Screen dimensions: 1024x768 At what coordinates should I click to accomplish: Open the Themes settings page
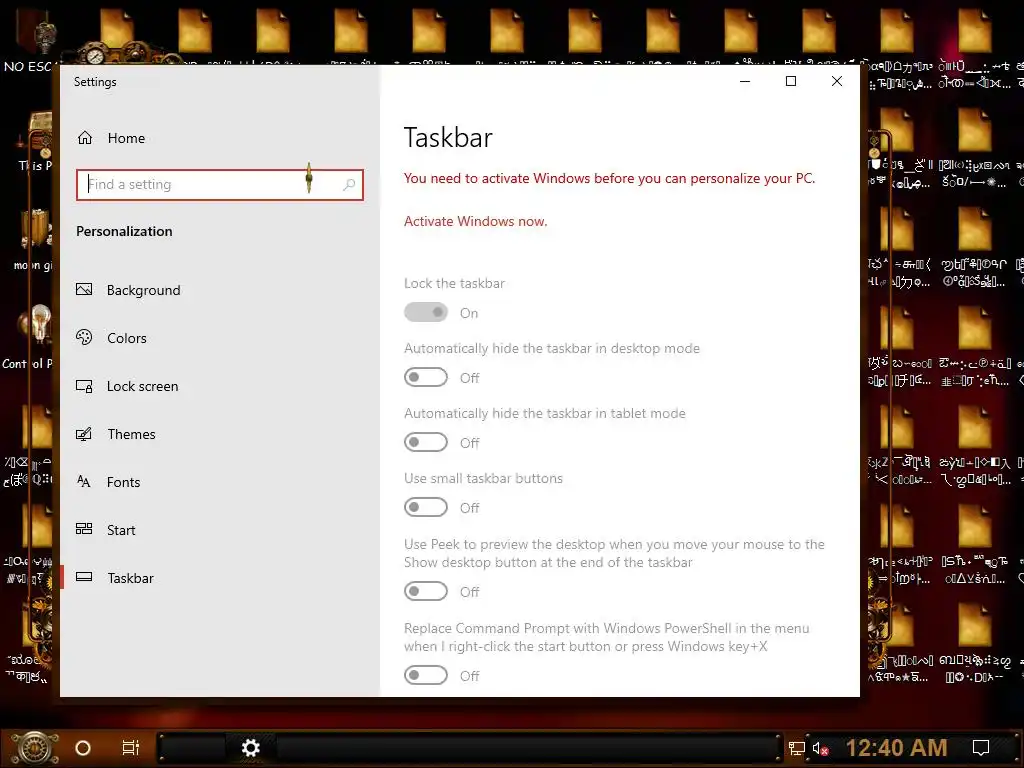[131, 434]
